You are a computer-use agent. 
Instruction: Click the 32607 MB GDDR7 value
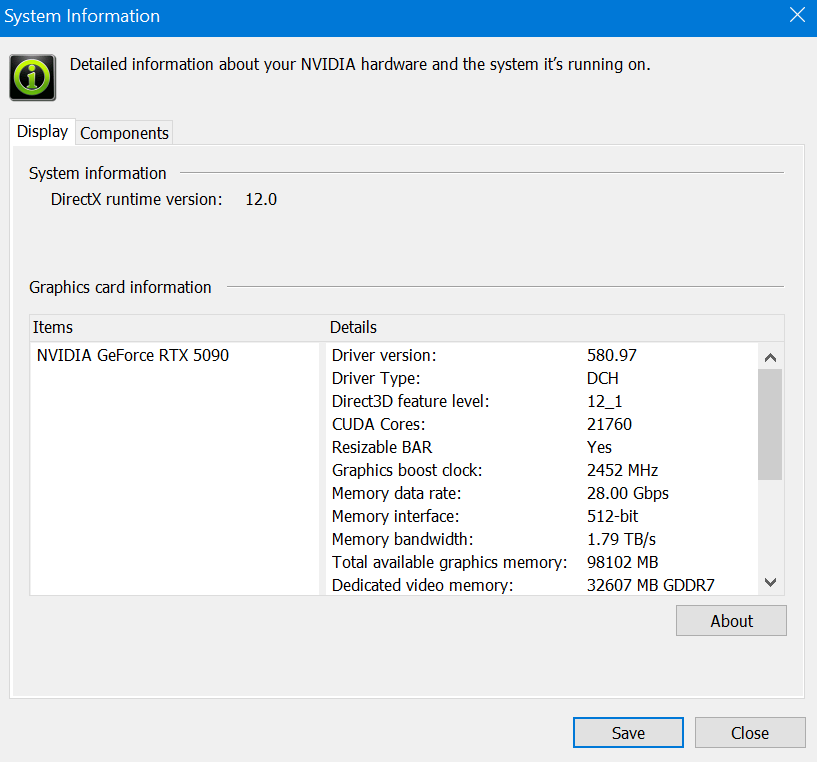coord(651,585)
